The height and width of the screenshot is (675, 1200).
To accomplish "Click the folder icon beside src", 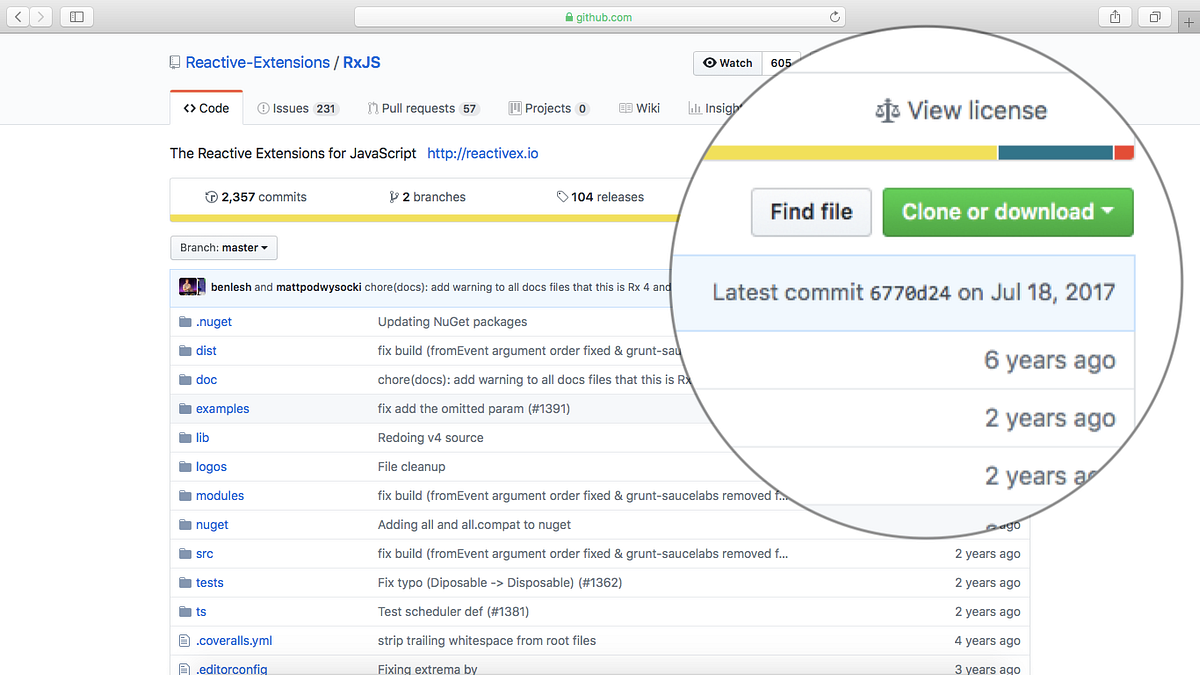I will pyautogui.click(x=185, y=554).
